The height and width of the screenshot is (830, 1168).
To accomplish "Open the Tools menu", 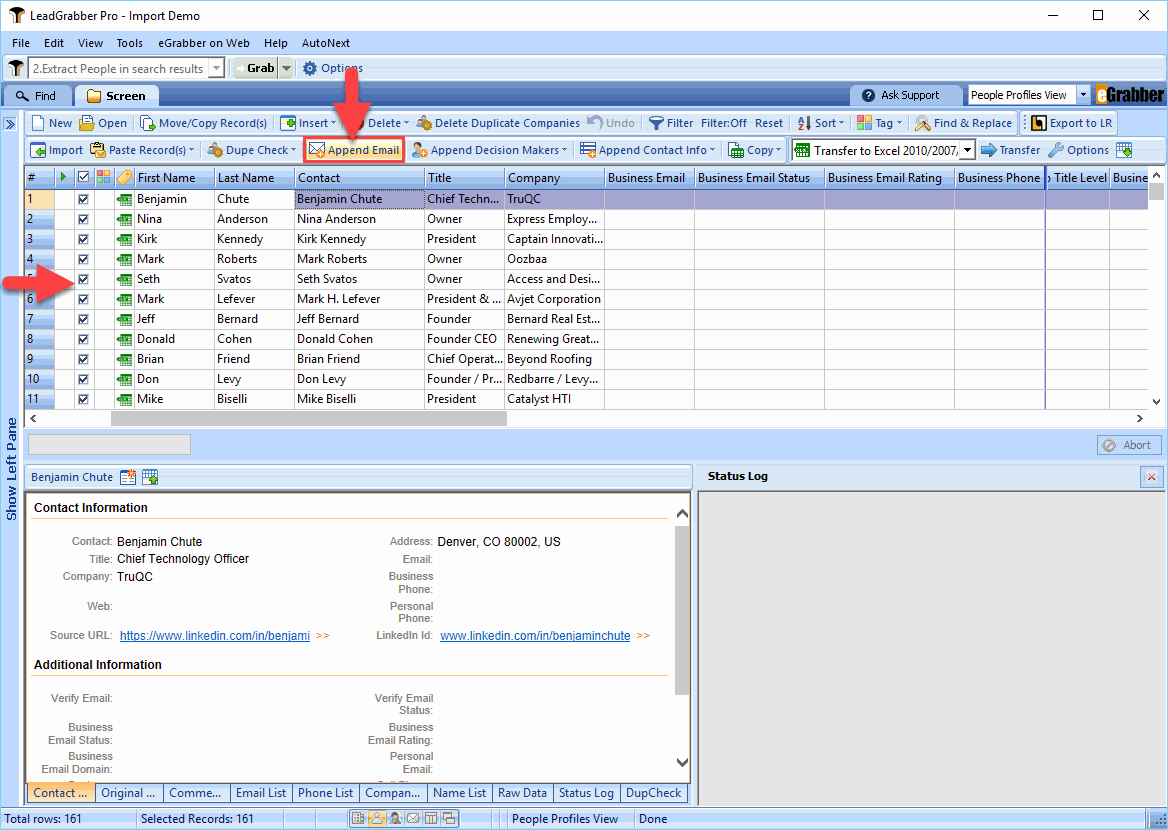I will pos(130,43).
